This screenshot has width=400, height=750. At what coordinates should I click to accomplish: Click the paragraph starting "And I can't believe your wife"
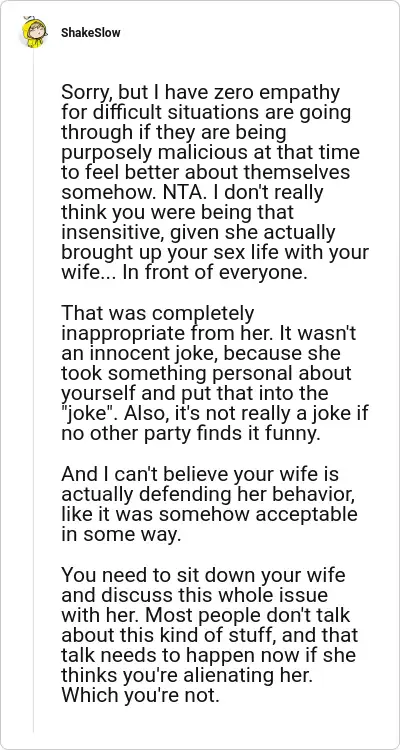210,504
